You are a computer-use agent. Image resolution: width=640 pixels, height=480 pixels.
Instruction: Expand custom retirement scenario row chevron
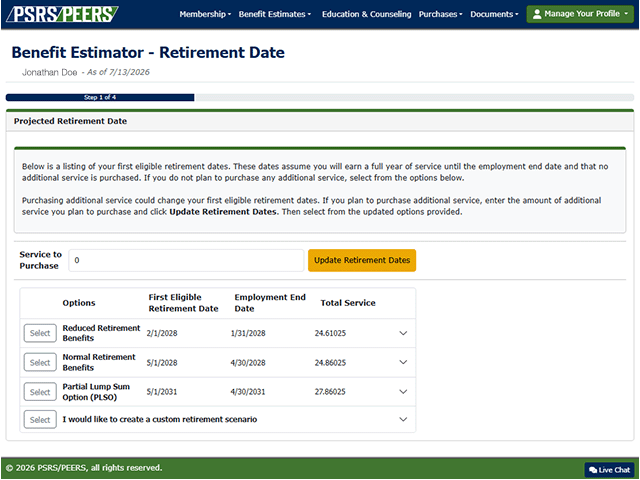click(403, 419)
